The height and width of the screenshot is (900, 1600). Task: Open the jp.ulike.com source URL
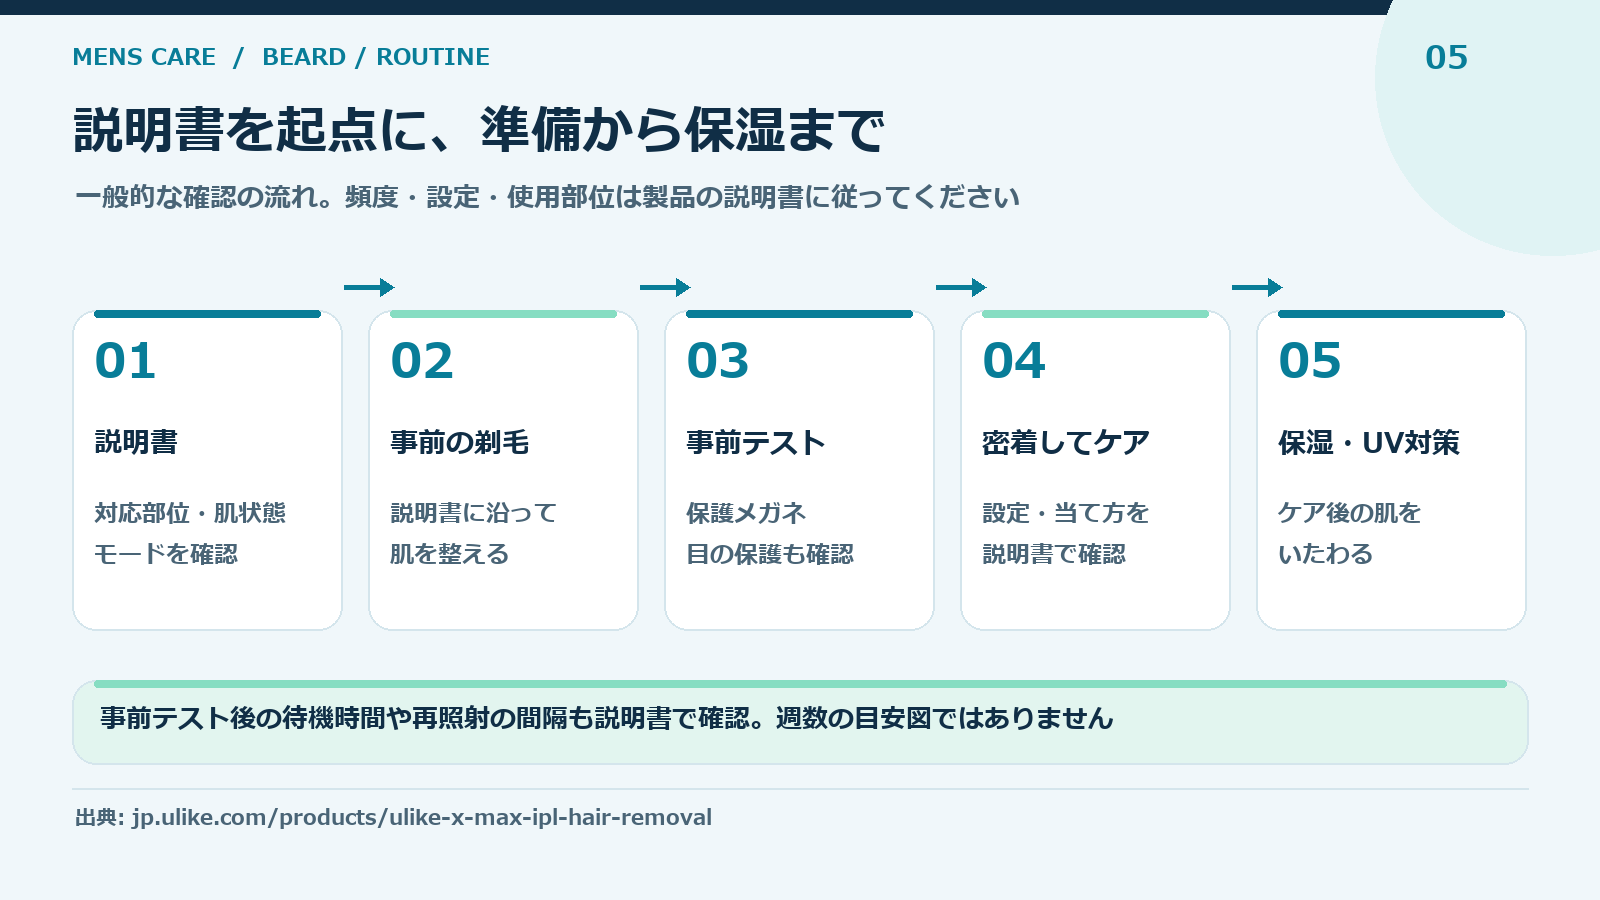[x=422, y=817]
